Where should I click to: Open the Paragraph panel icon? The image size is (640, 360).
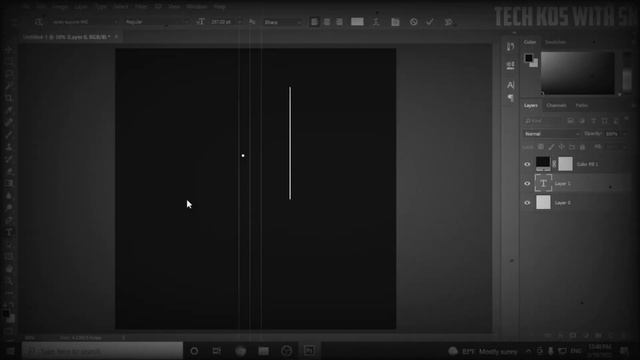tap(511, 98)
